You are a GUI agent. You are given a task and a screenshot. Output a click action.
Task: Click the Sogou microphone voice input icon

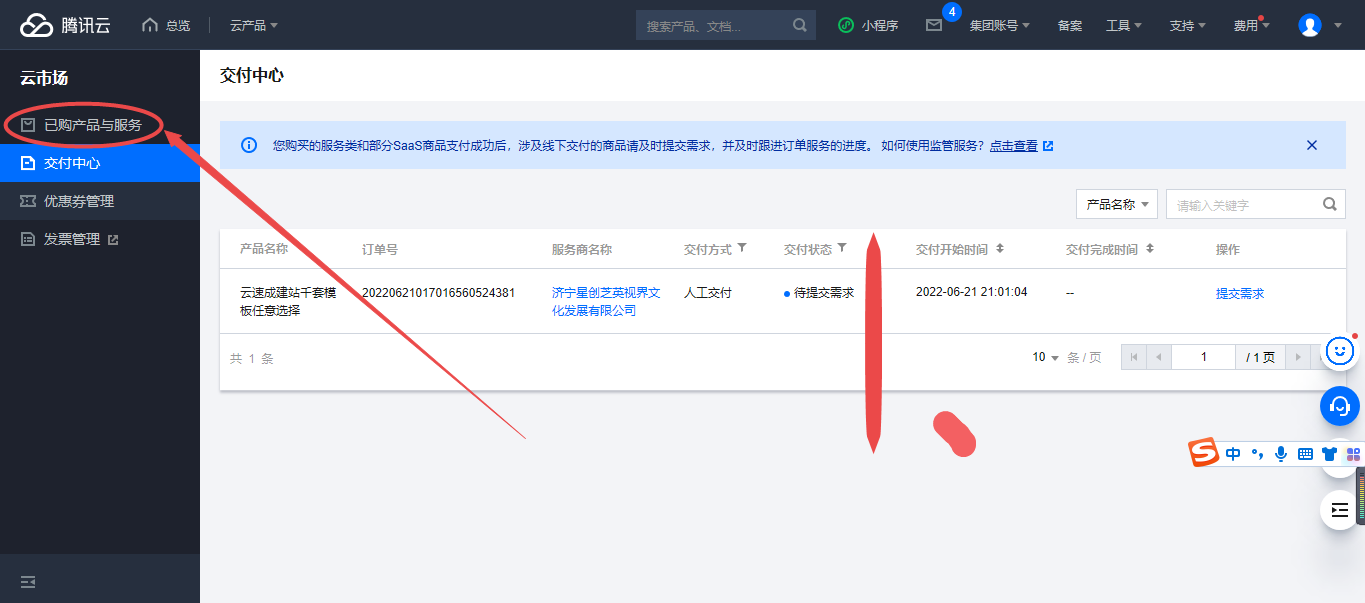pyautogui.click(x=1280, y=454)
